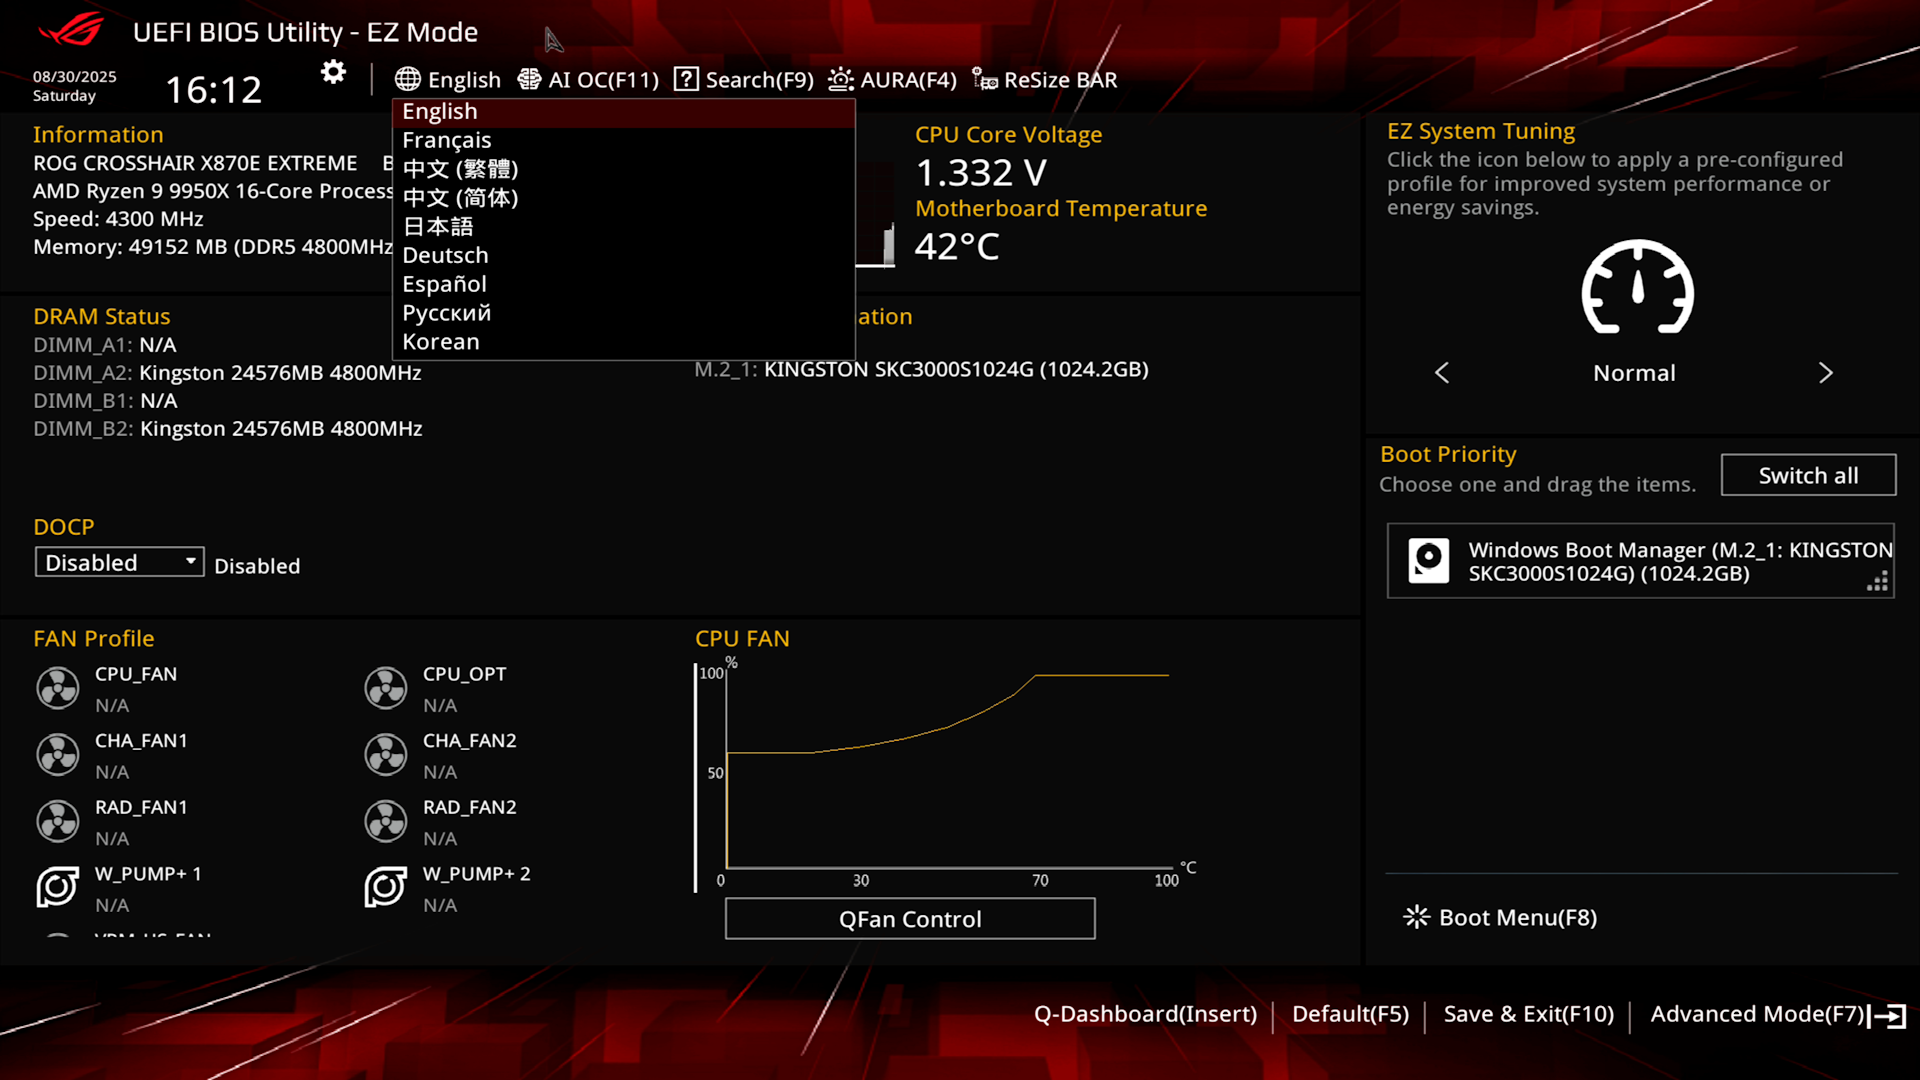Click the CPU_FAN fan icon

(x=58, y=688)
